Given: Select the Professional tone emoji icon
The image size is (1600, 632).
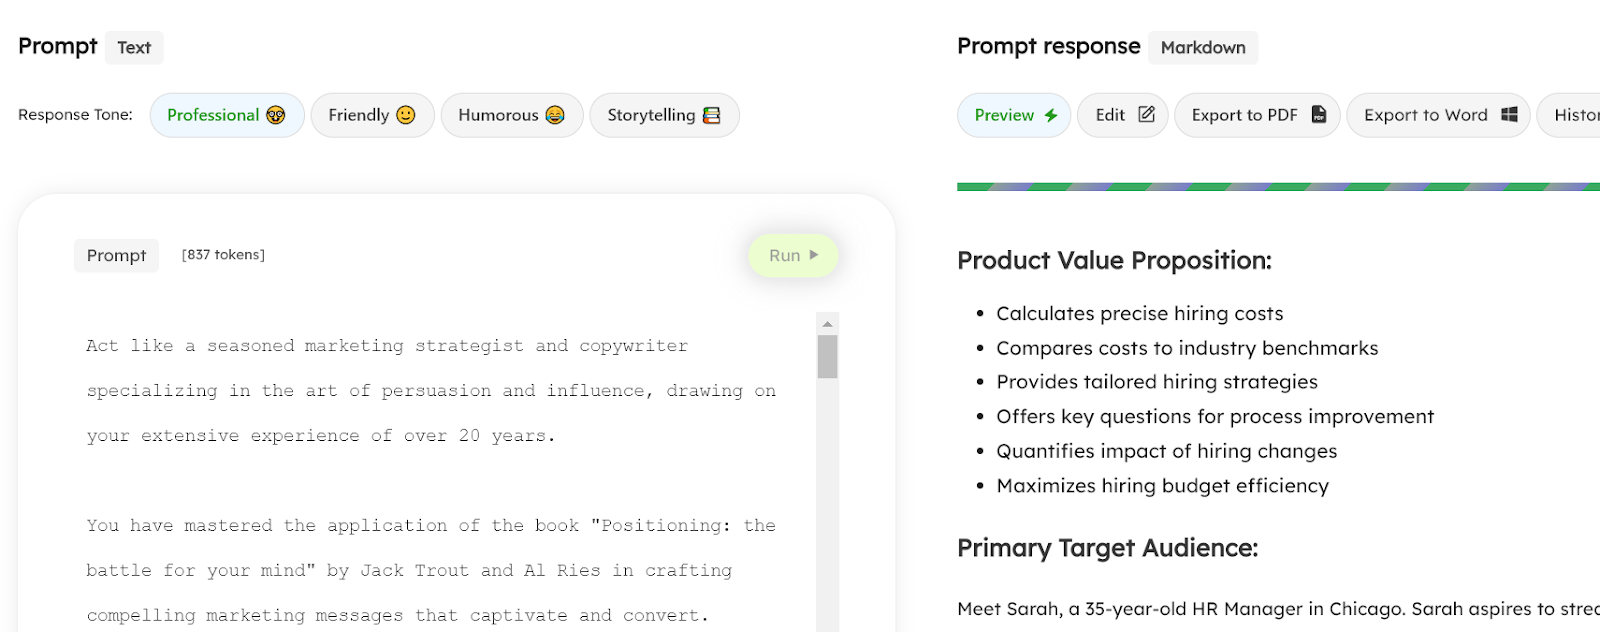Looking at the screenshot, I should pos(276,115).
